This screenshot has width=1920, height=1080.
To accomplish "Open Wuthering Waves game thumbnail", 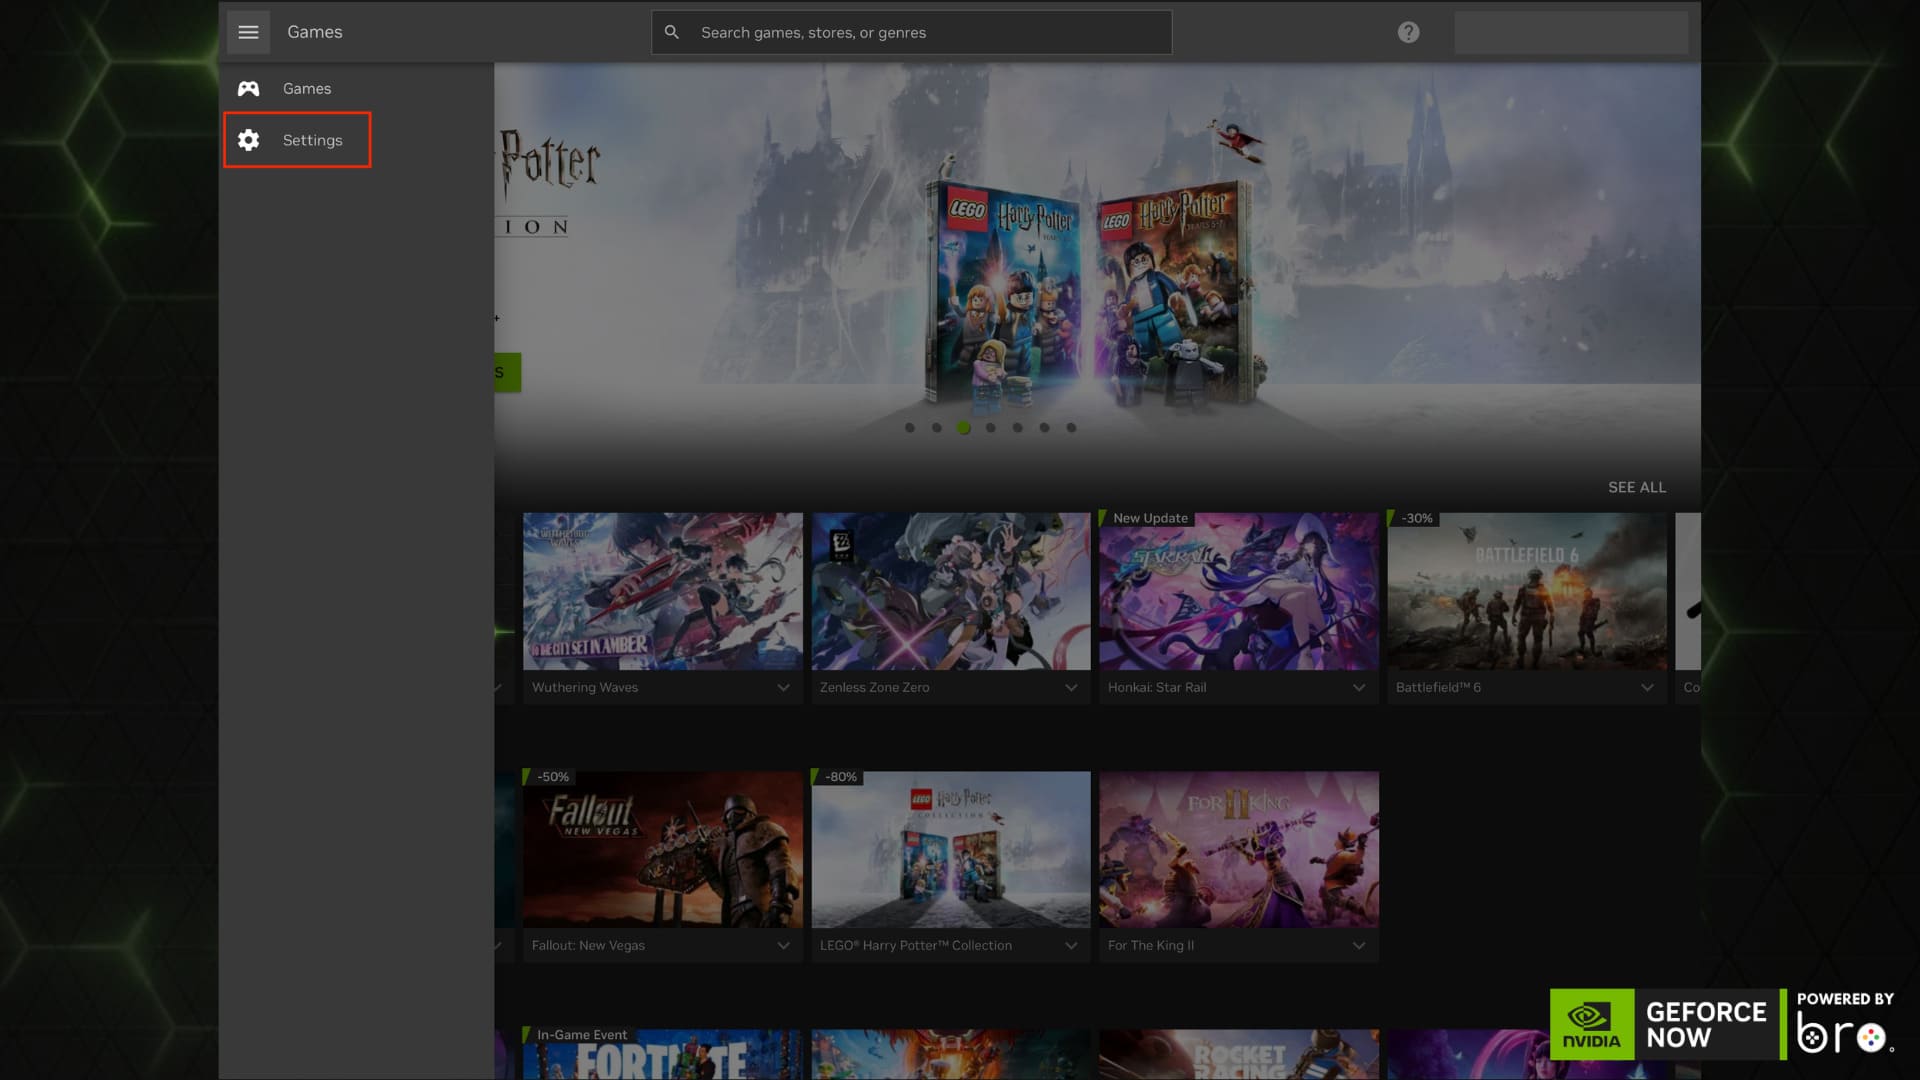I will [x=663, y=591].
